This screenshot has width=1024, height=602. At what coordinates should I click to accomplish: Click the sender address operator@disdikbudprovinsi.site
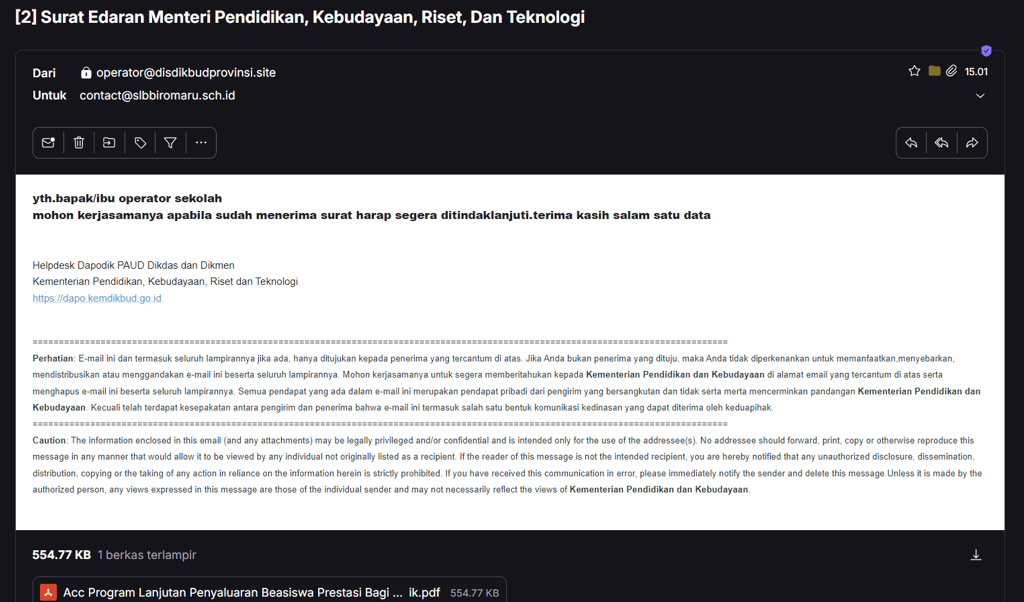(186, 72)
